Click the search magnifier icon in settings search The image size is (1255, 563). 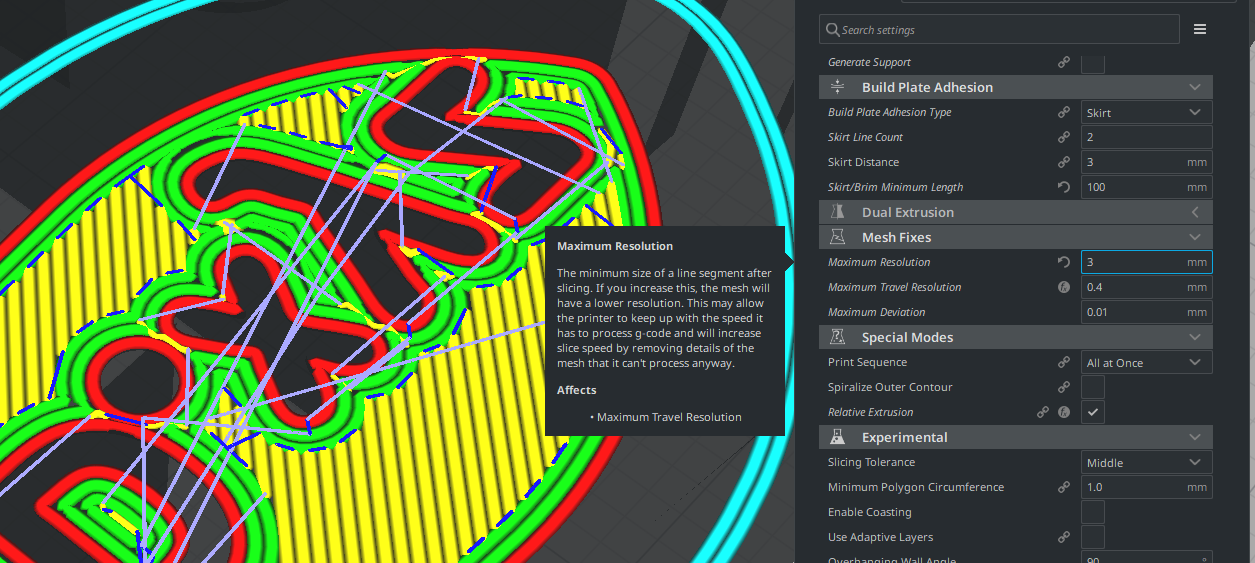832,30
